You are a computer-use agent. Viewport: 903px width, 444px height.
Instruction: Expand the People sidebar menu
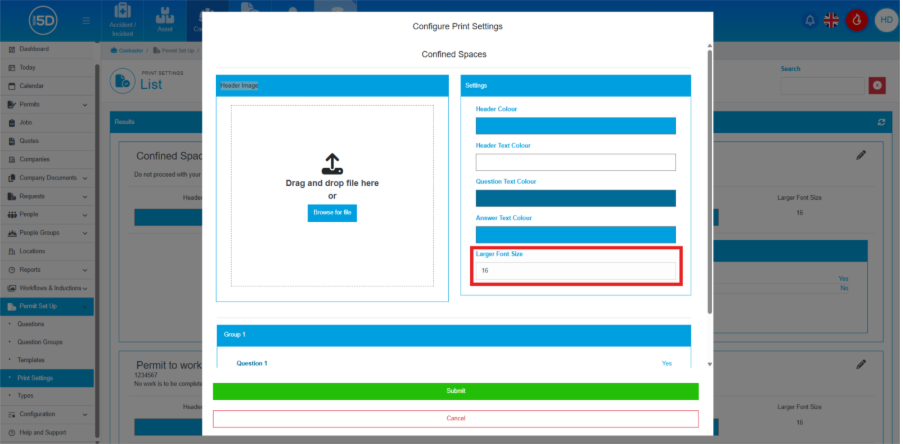pos(47,214)
